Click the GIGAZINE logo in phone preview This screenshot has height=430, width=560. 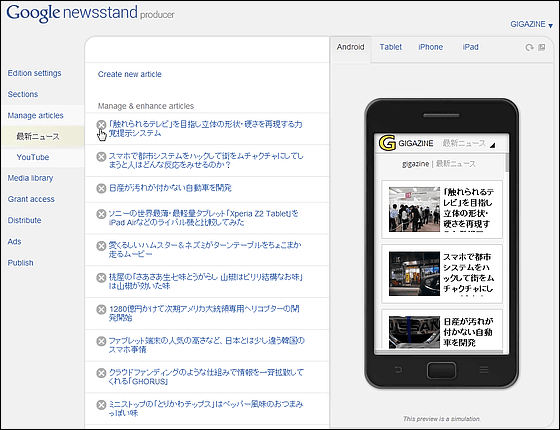[x=387, y=143]
